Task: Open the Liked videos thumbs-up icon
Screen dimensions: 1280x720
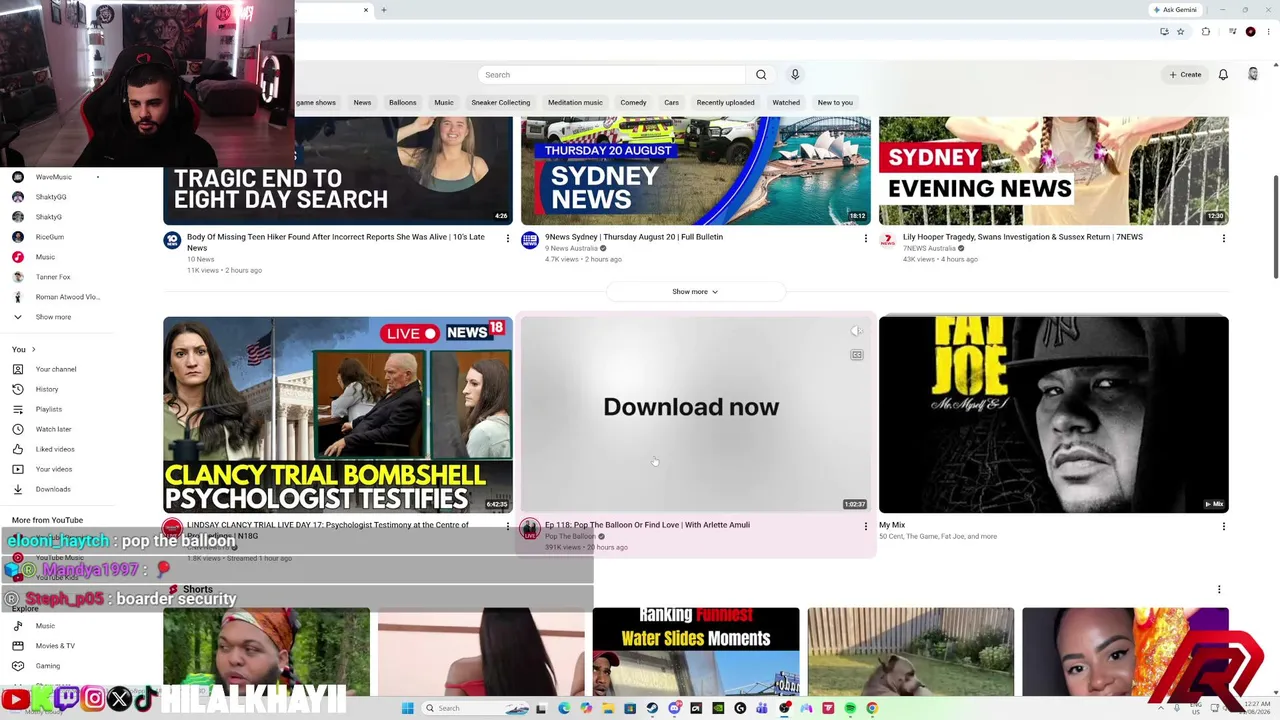Action: coord(18,449)
